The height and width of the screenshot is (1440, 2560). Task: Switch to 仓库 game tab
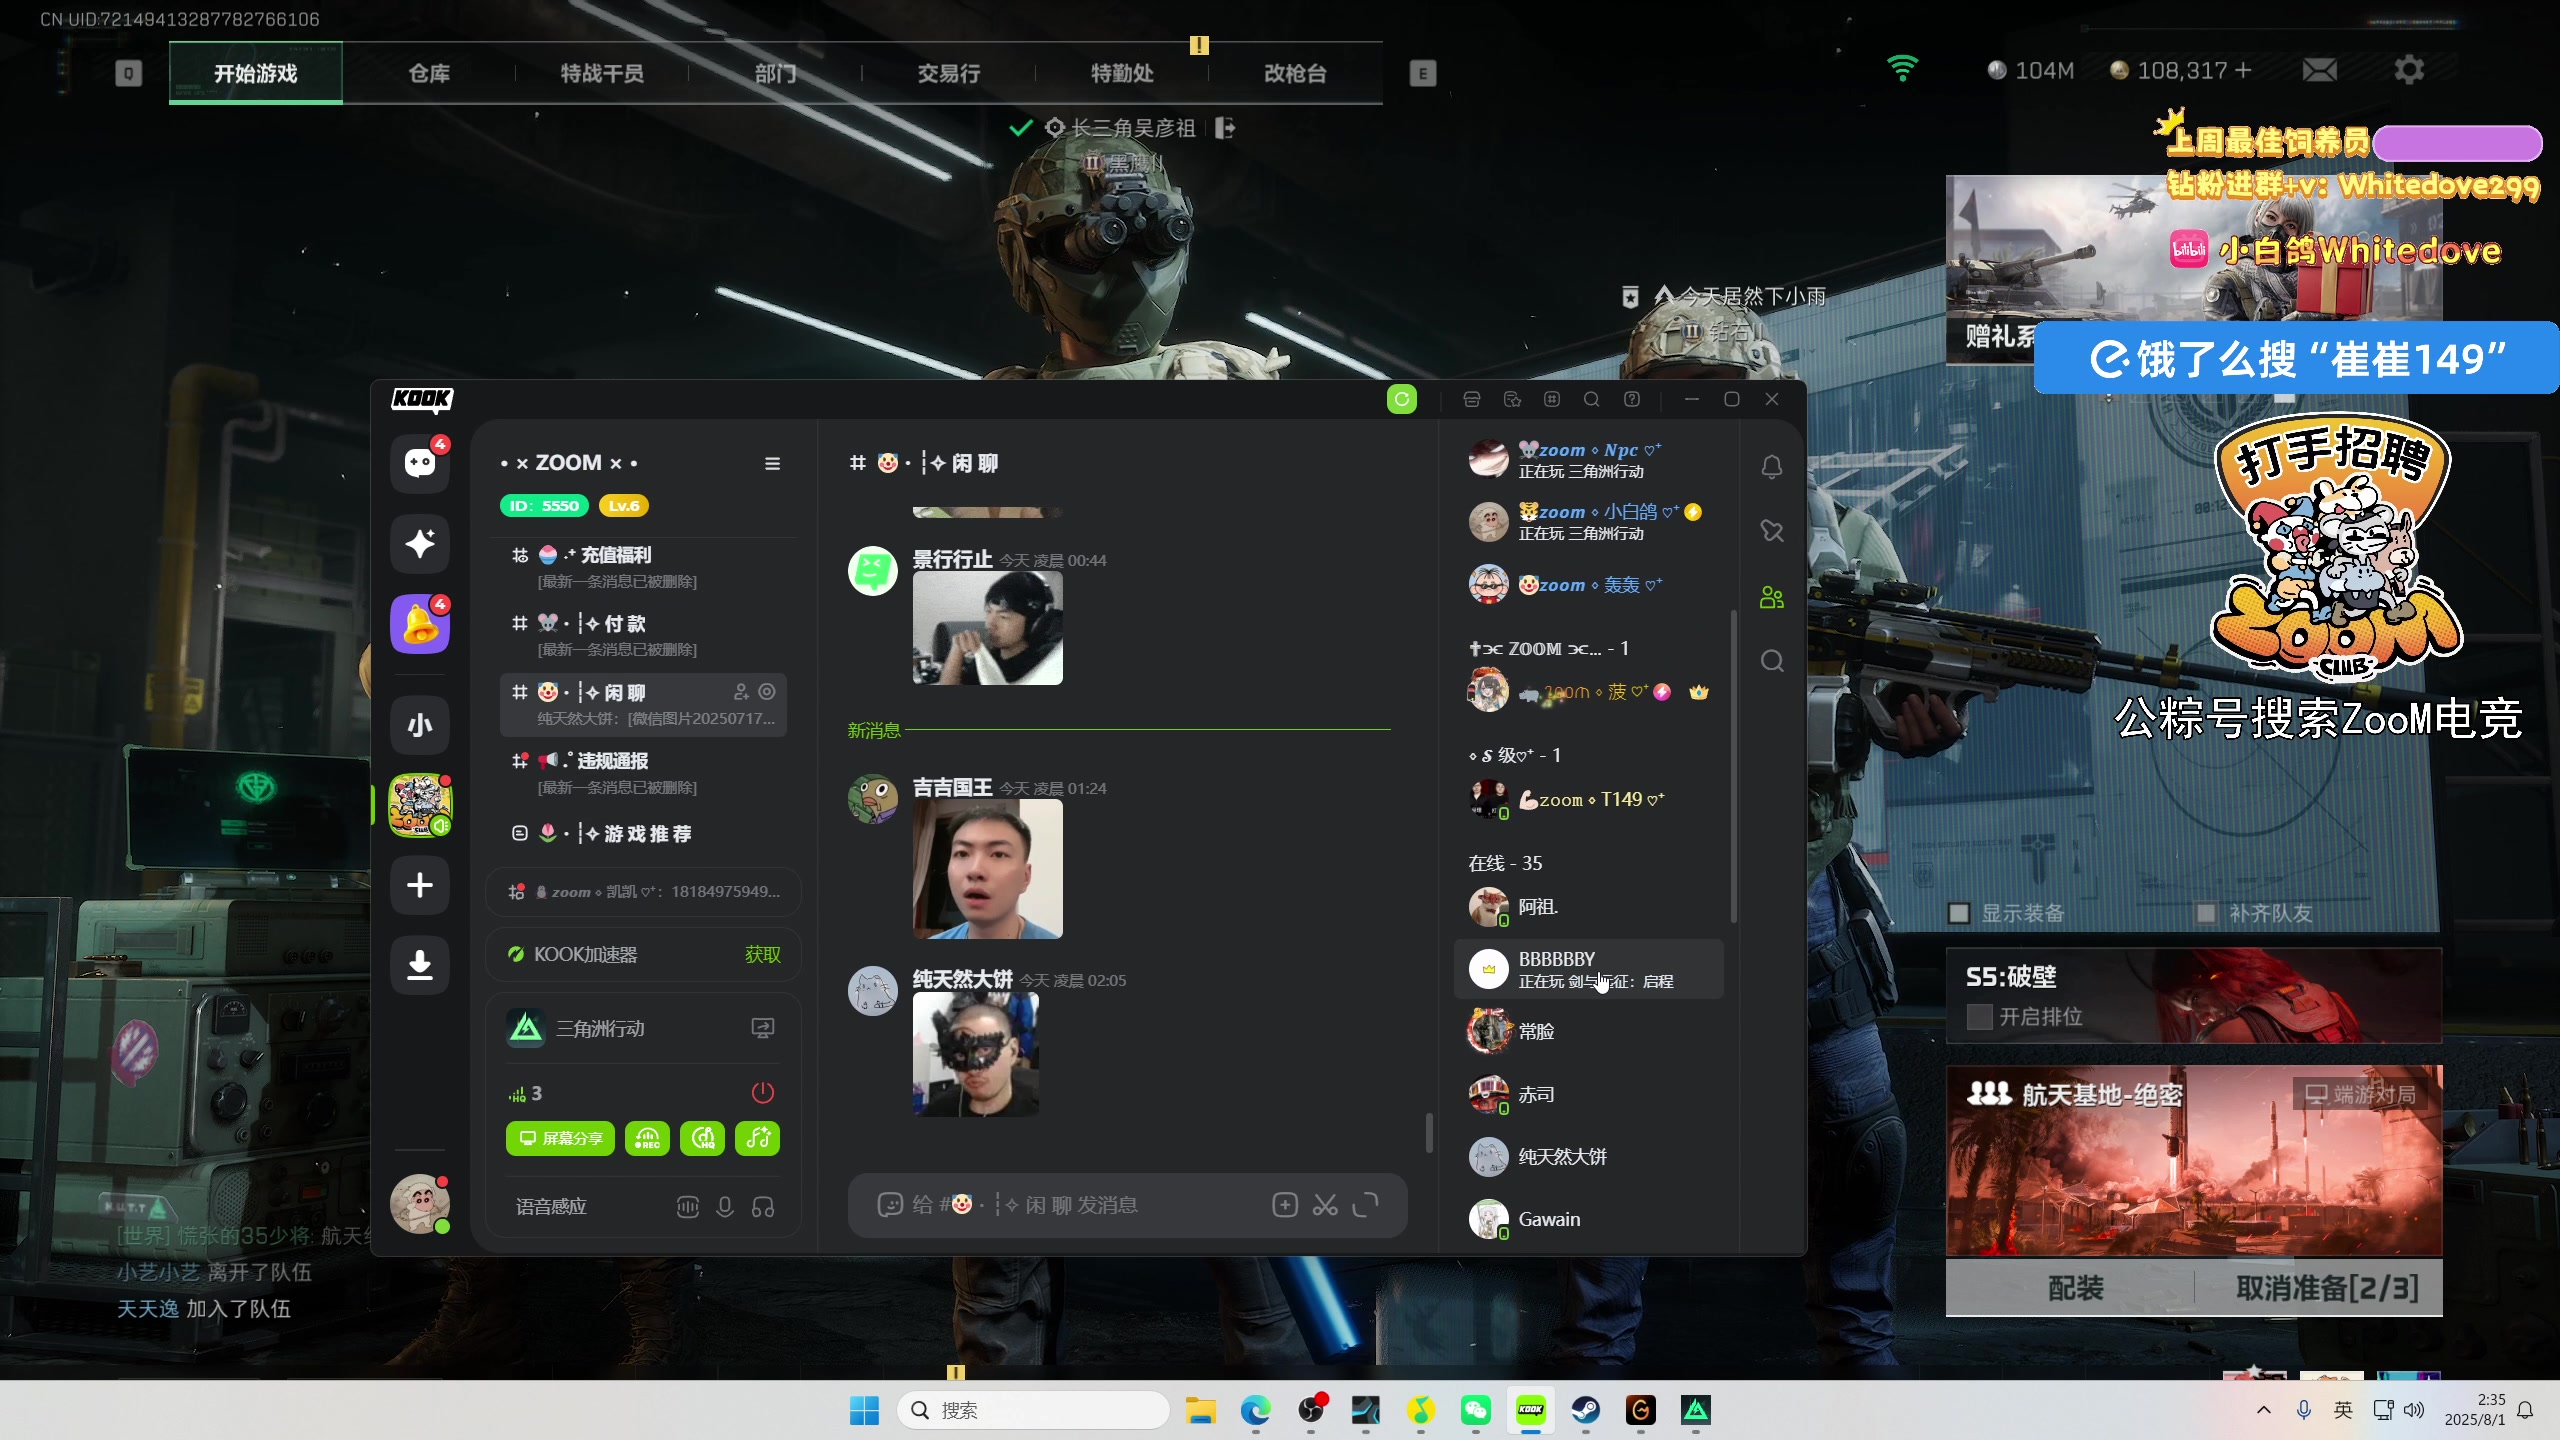(429, 73)
